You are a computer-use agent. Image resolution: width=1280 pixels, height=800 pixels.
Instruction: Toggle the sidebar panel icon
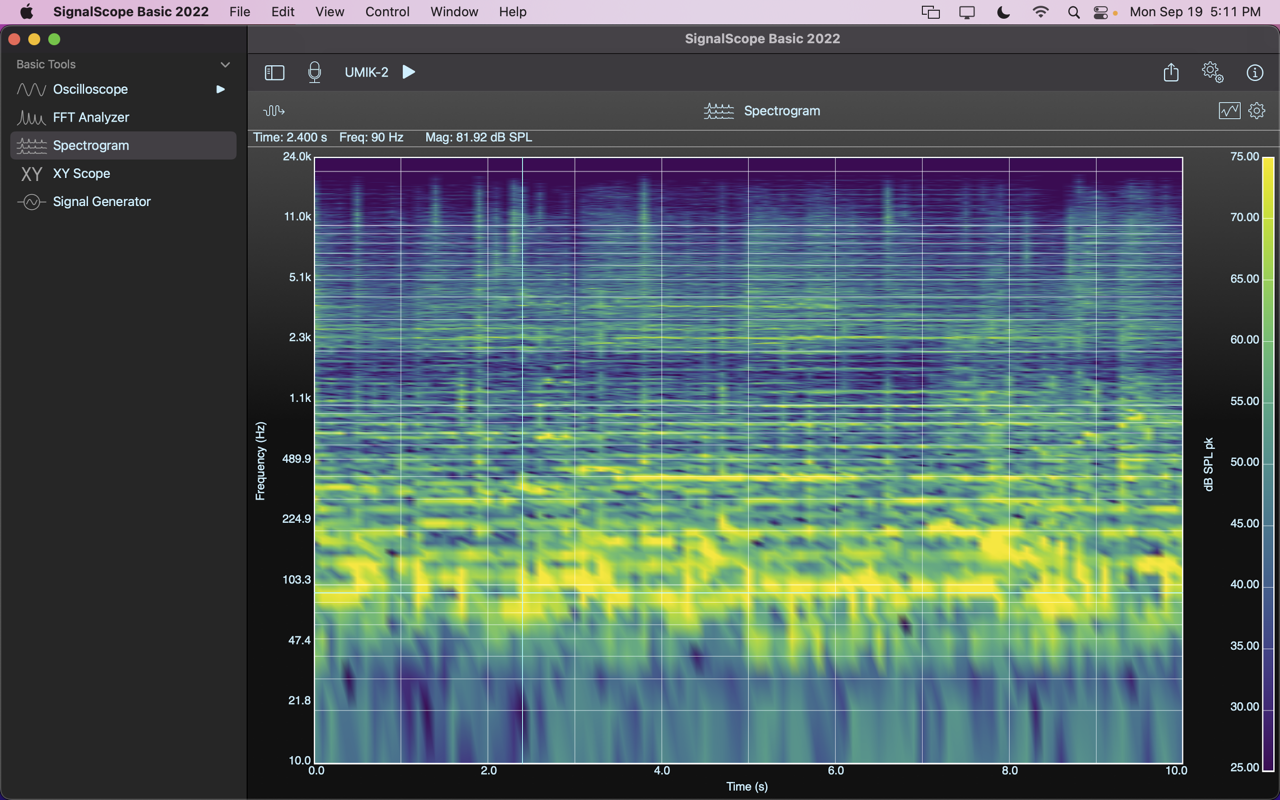point(274,72)
